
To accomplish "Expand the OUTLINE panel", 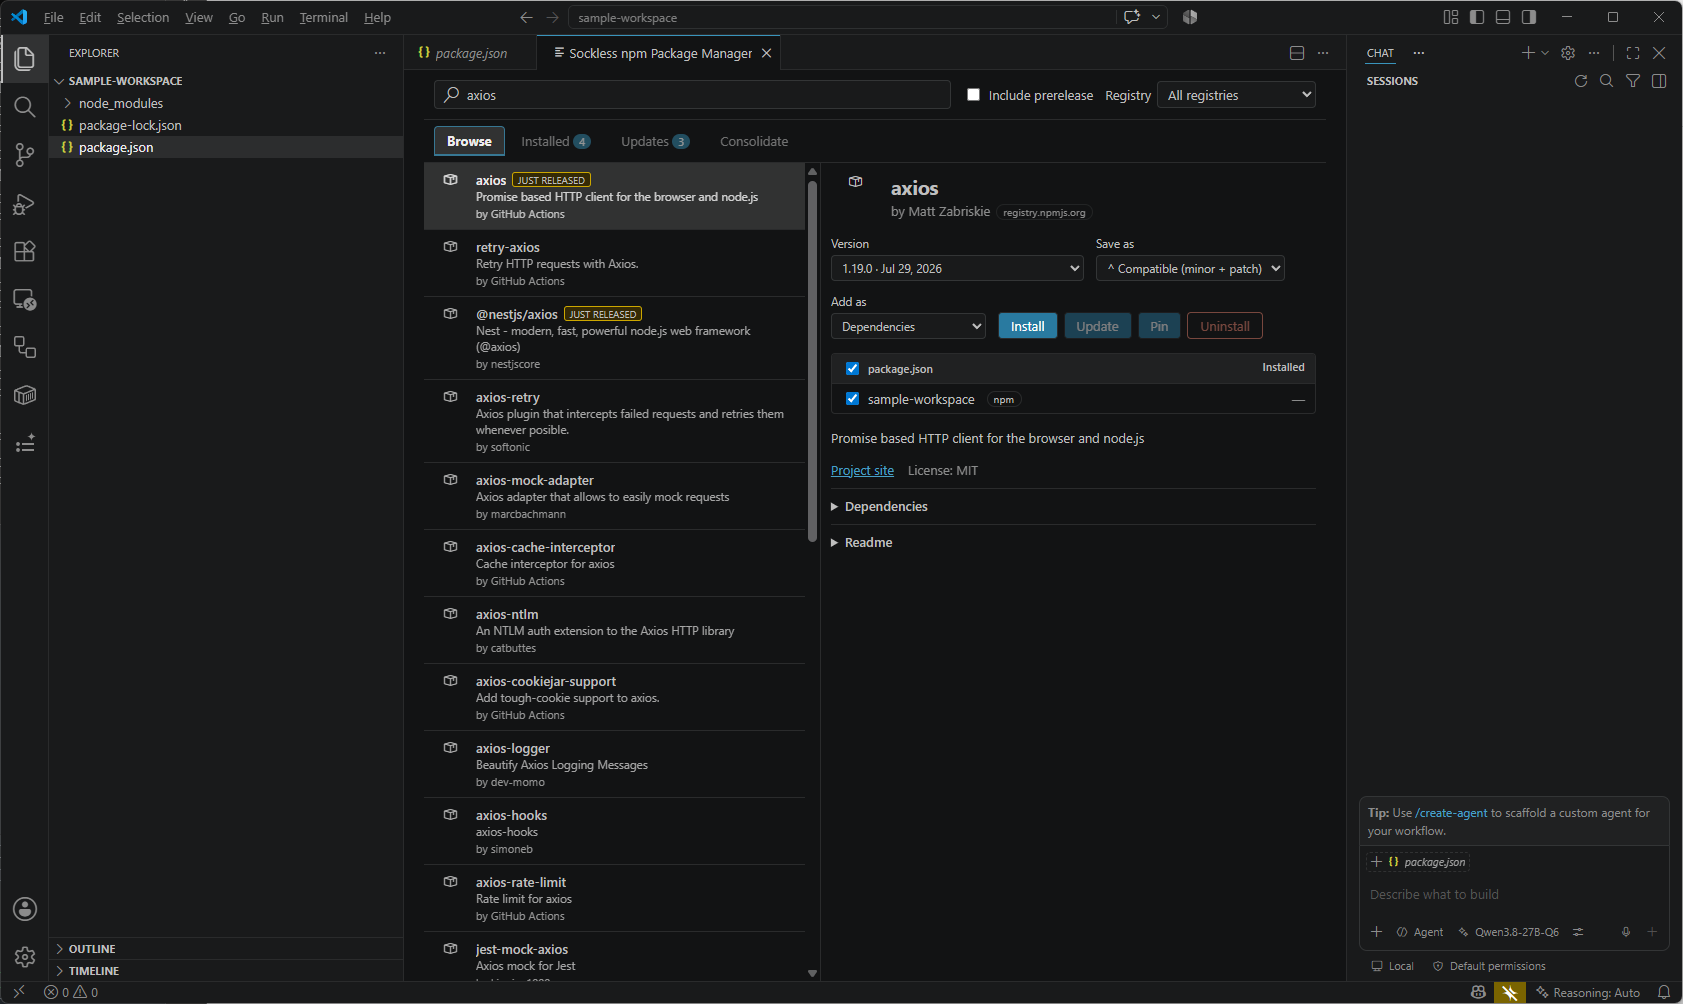I will (x=92, y=949).
